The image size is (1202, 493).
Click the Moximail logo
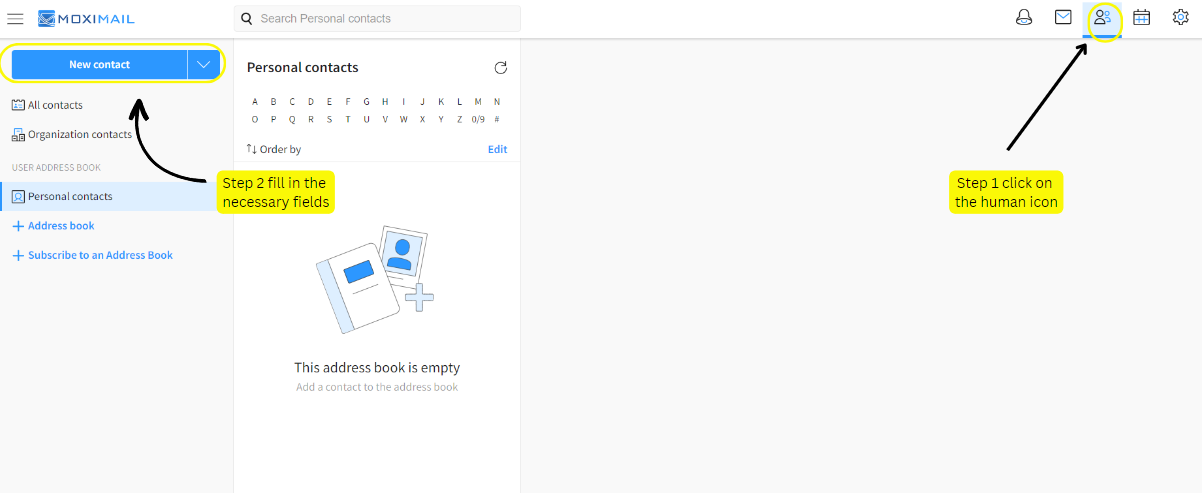(x=86, y=18)
